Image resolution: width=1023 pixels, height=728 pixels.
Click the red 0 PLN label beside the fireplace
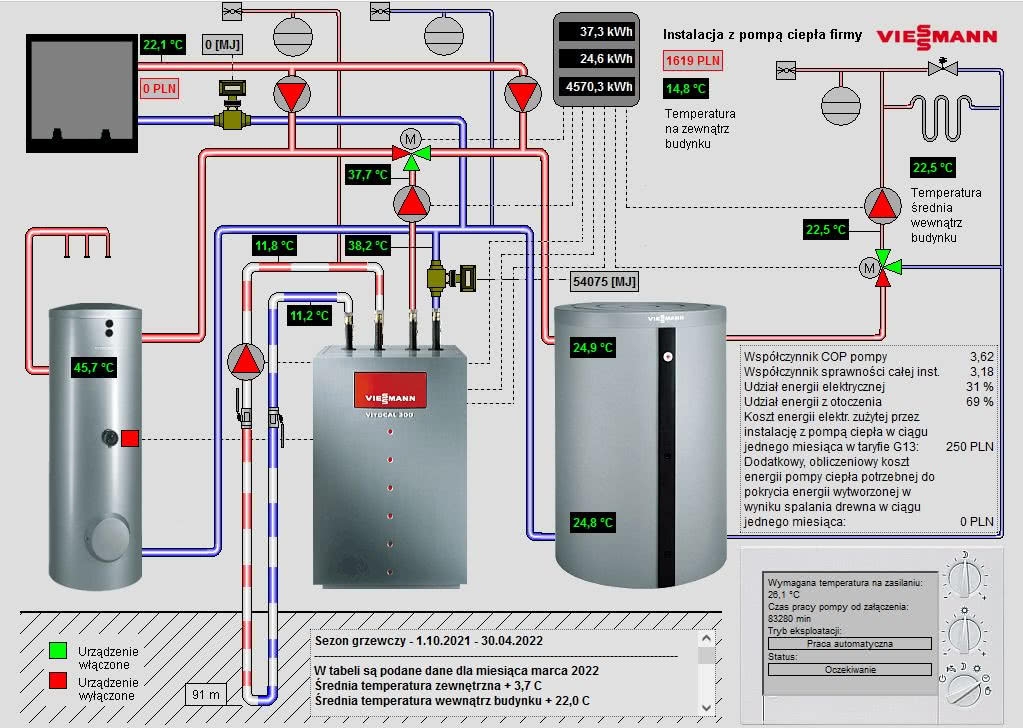click(x=160, y=89)
